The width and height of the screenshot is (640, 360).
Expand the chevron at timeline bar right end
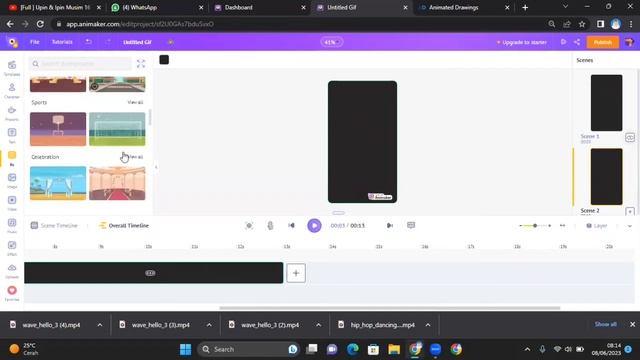pyautogui.click(x=630, y=226)
